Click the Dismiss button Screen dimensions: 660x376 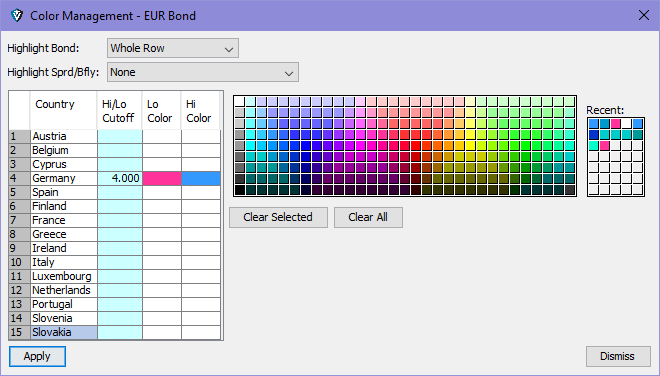[618, 356]
